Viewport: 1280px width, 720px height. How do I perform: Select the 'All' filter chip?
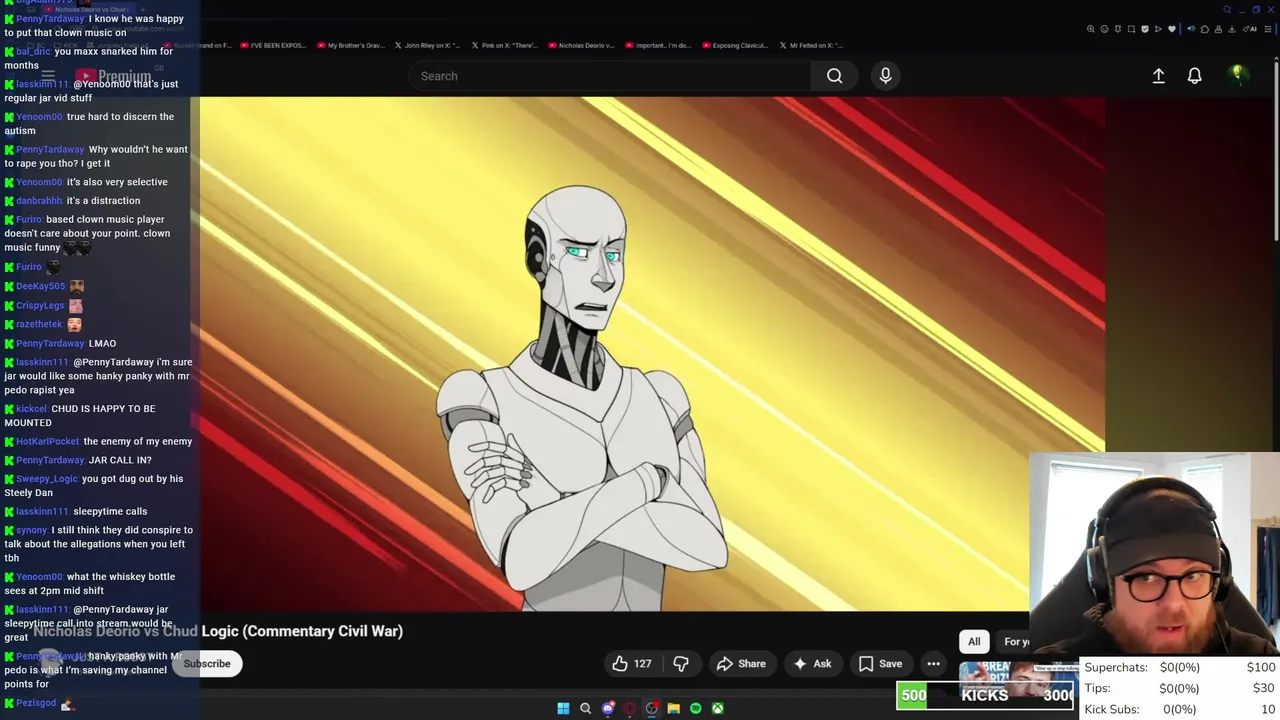tap(974, 642)
